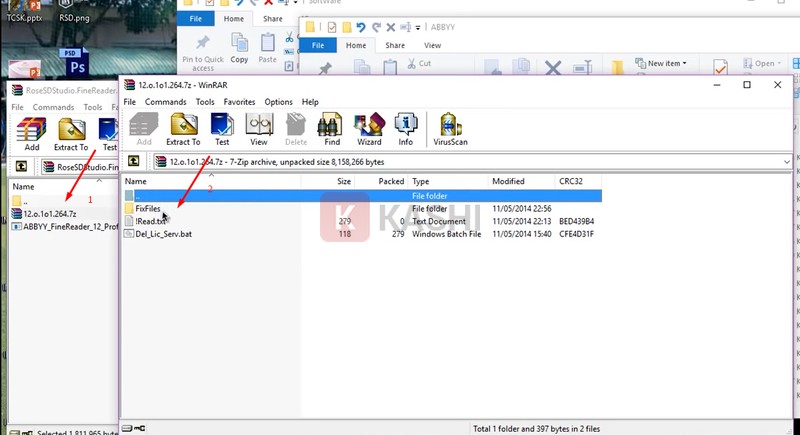Open New item dropdown in ABBYY Explorer

(661, 63)
